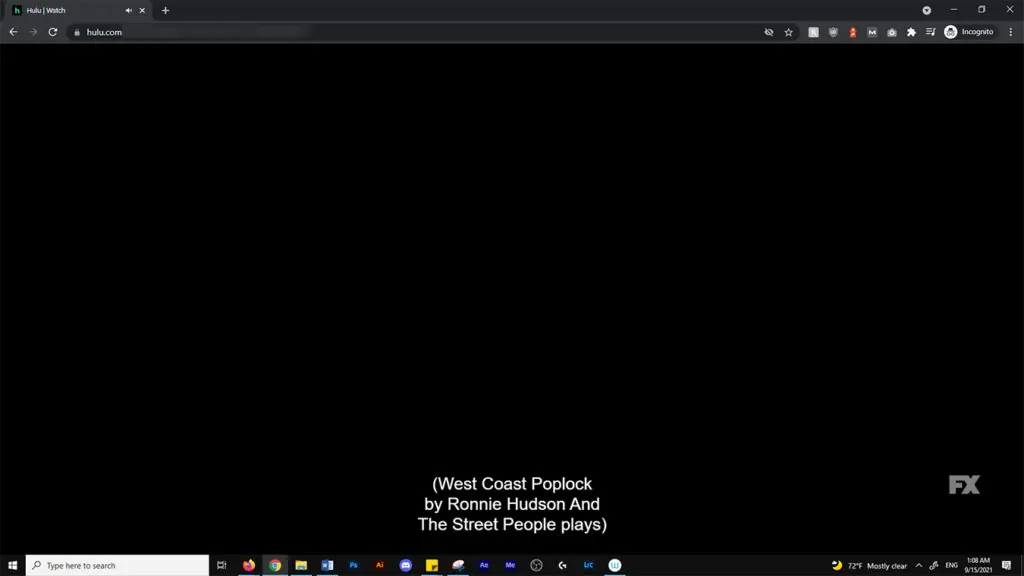This screenshot has height=576, width=1024.
Task: Open Task View from the taskbar
Action: [x=221, y=566]
